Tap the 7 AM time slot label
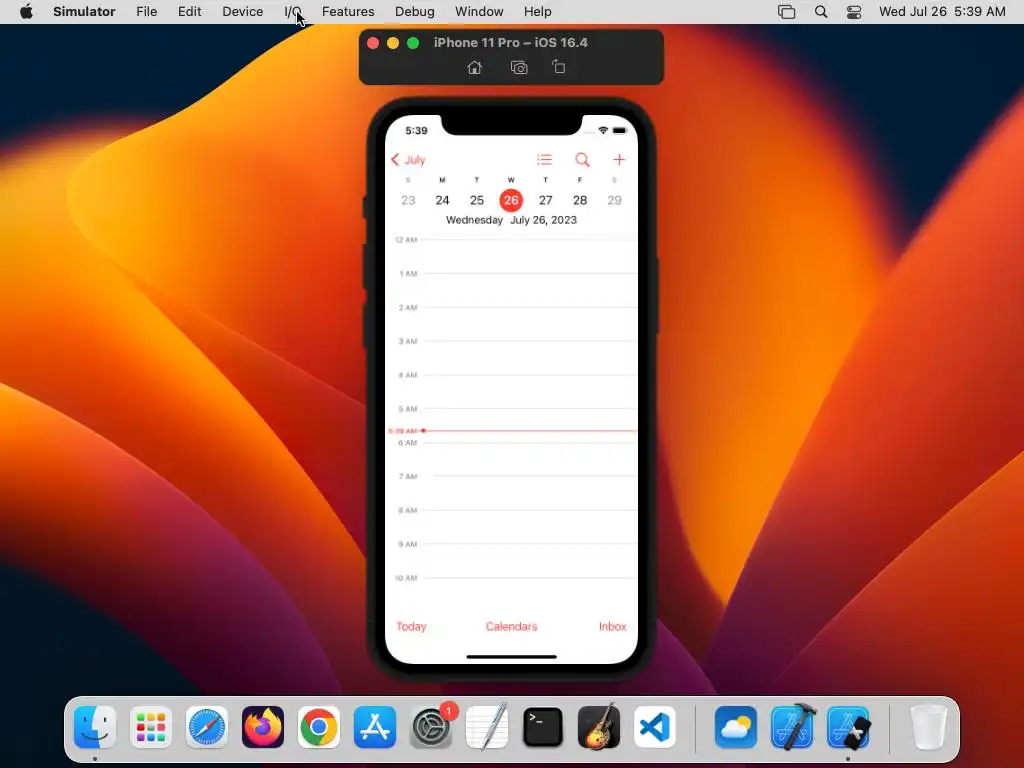The width and height of the screenshot is (1024, 768). pyautogui.click(x=408, y=477)
